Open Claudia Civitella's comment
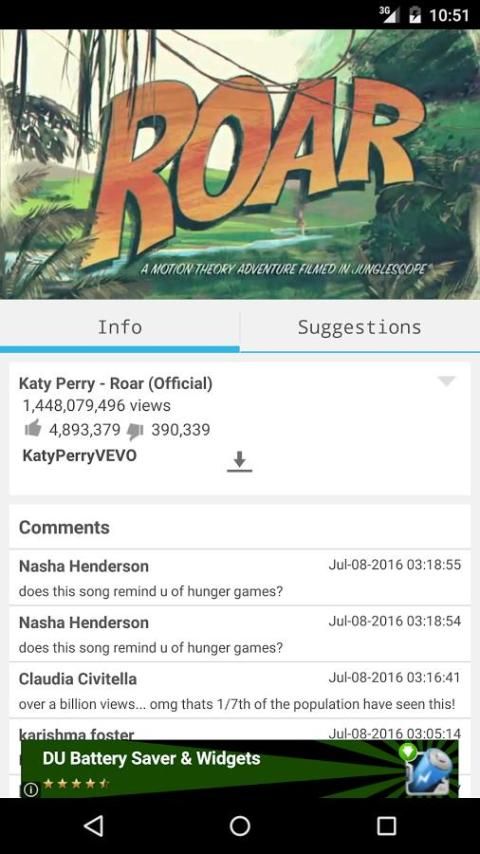 click(x=240, y=691)
